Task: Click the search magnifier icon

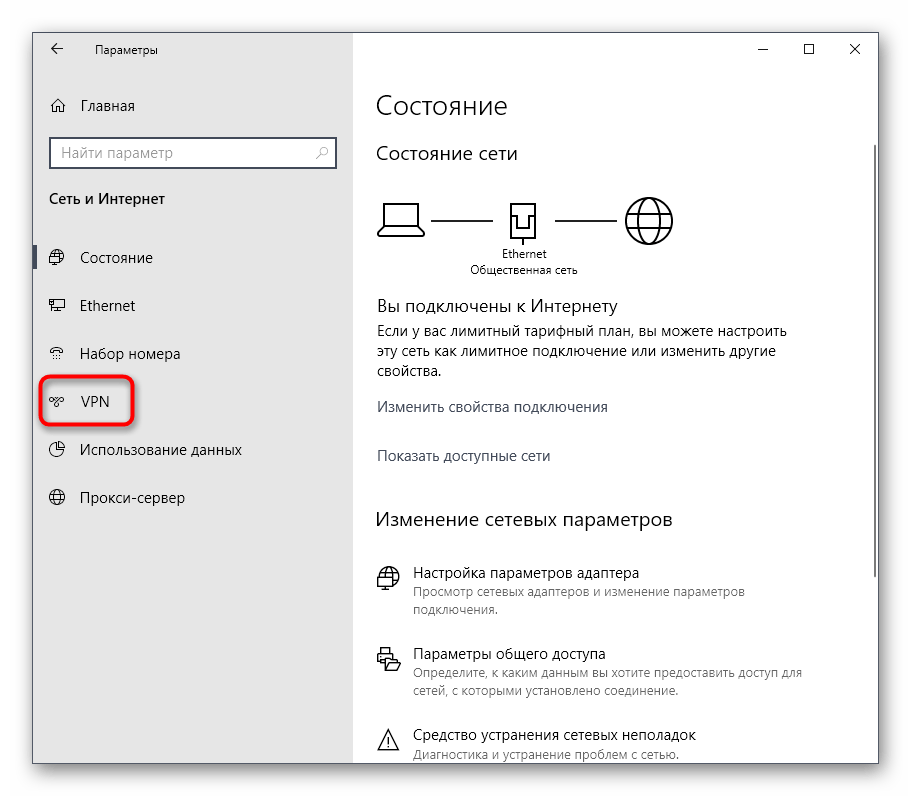Action: coord(322,153)
